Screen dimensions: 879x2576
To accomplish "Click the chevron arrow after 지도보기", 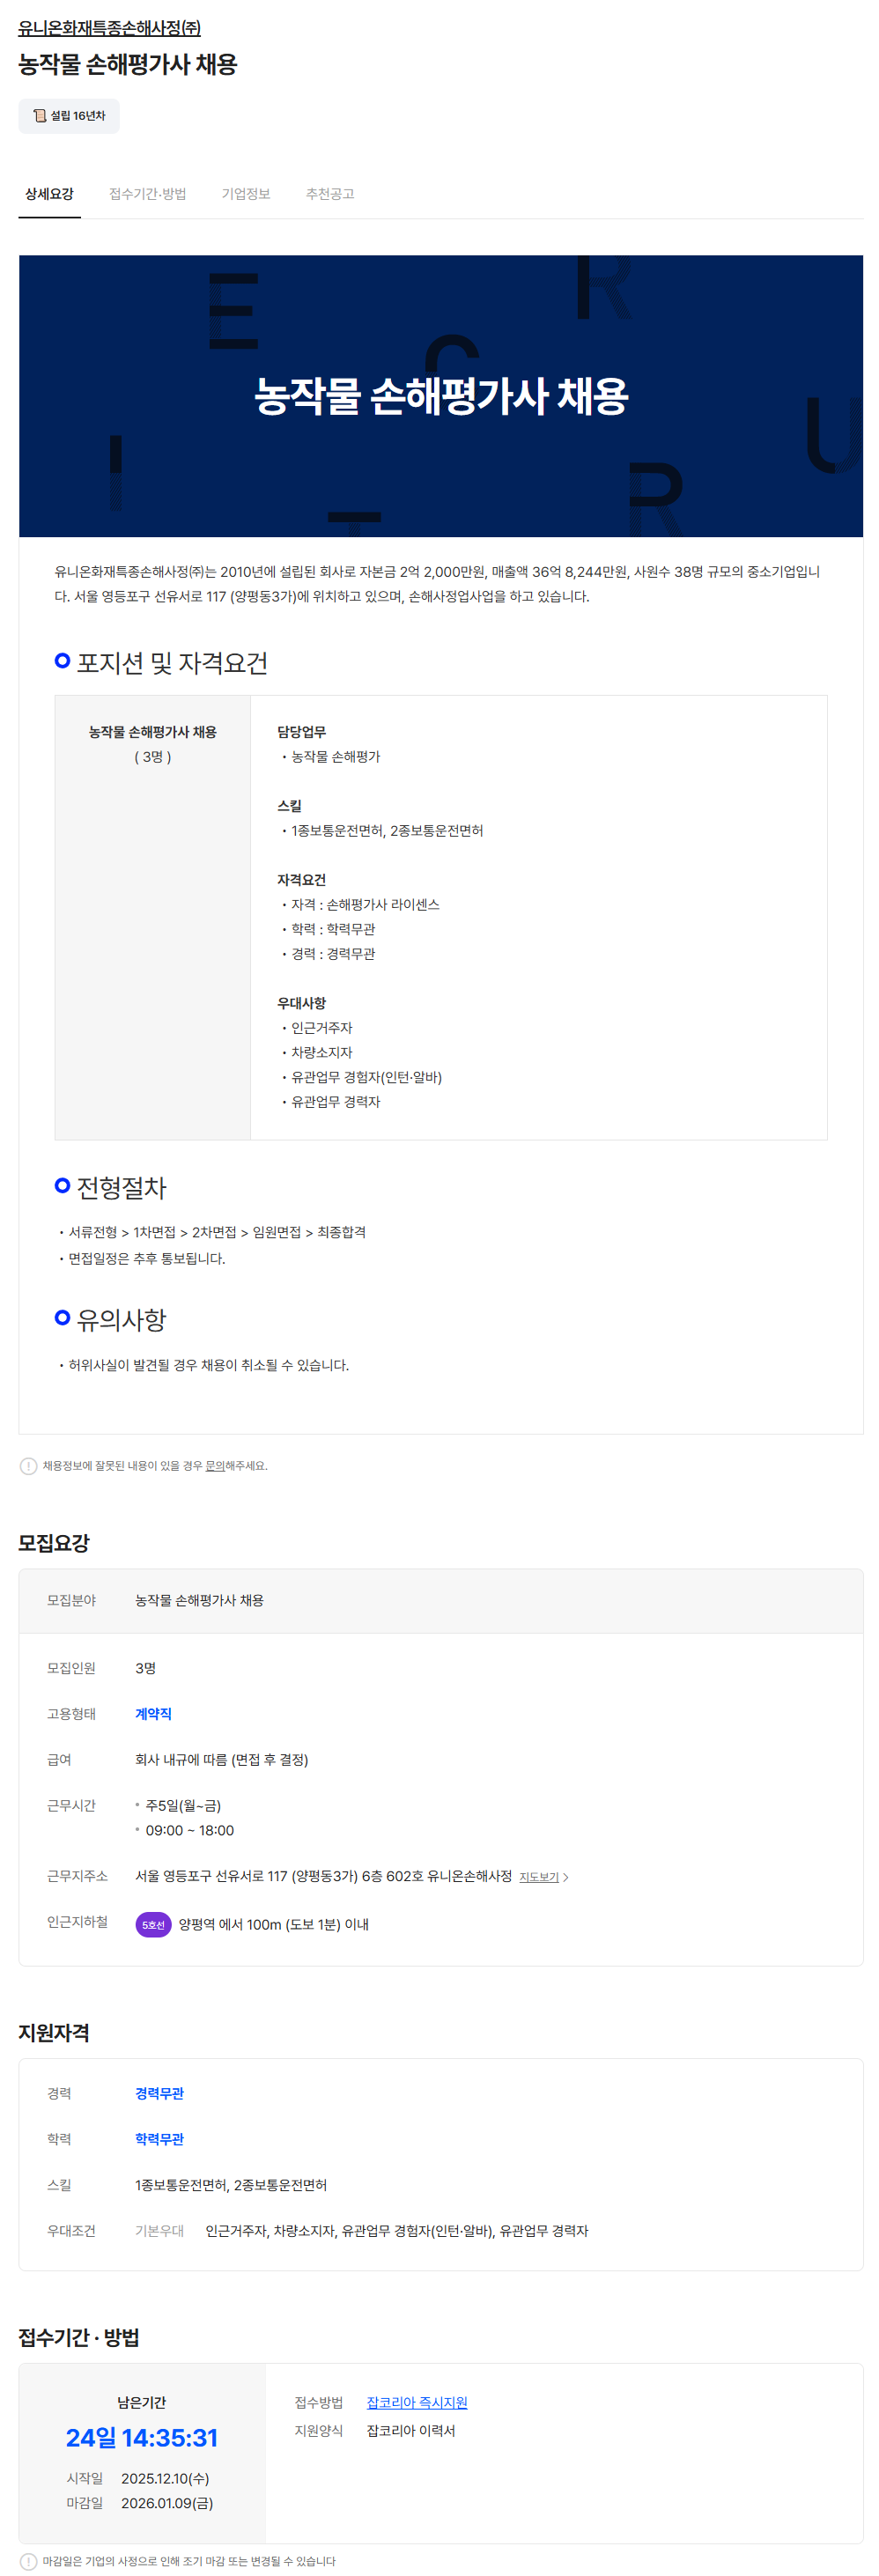I will (x=566, y=1877).
